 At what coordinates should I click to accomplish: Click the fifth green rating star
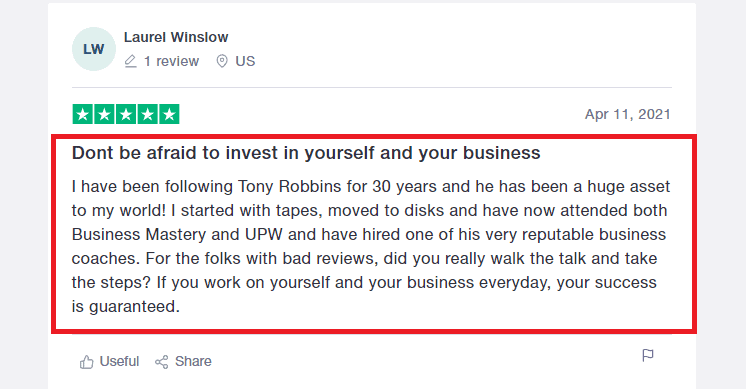click(169, 114)
